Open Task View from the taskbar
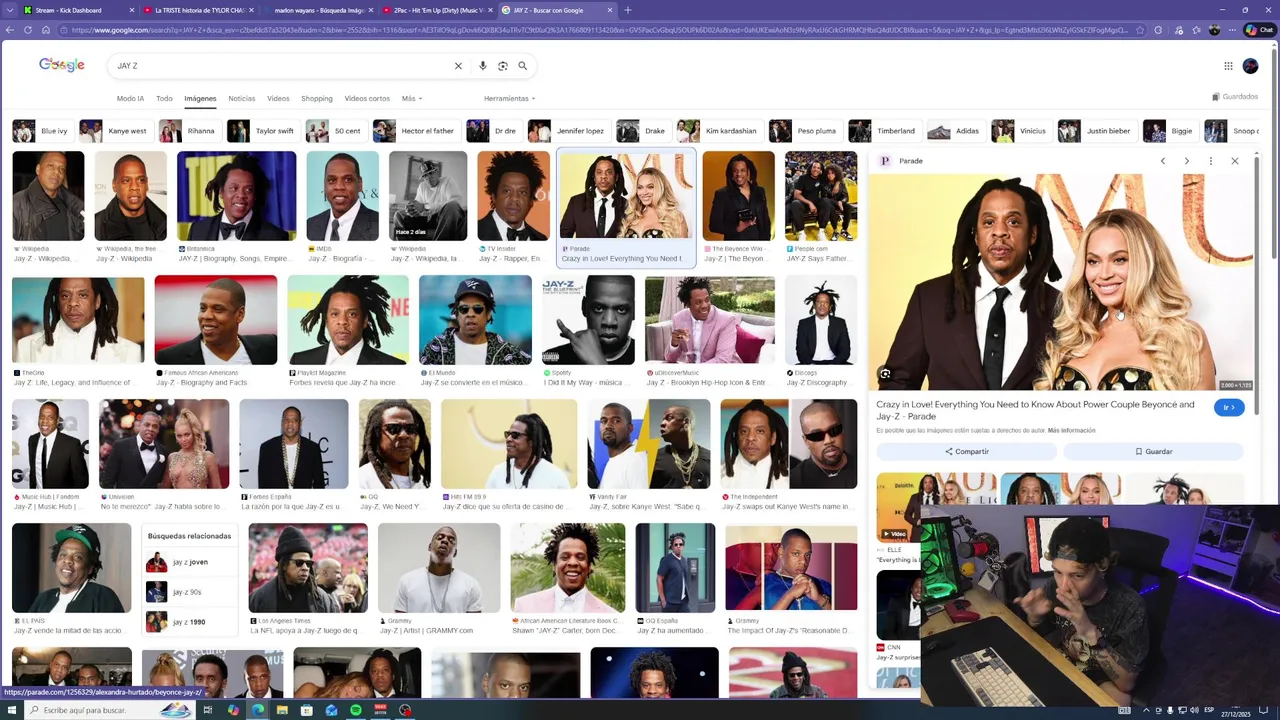This screenshot has height=720, width=1280. (x=208, y=710)
